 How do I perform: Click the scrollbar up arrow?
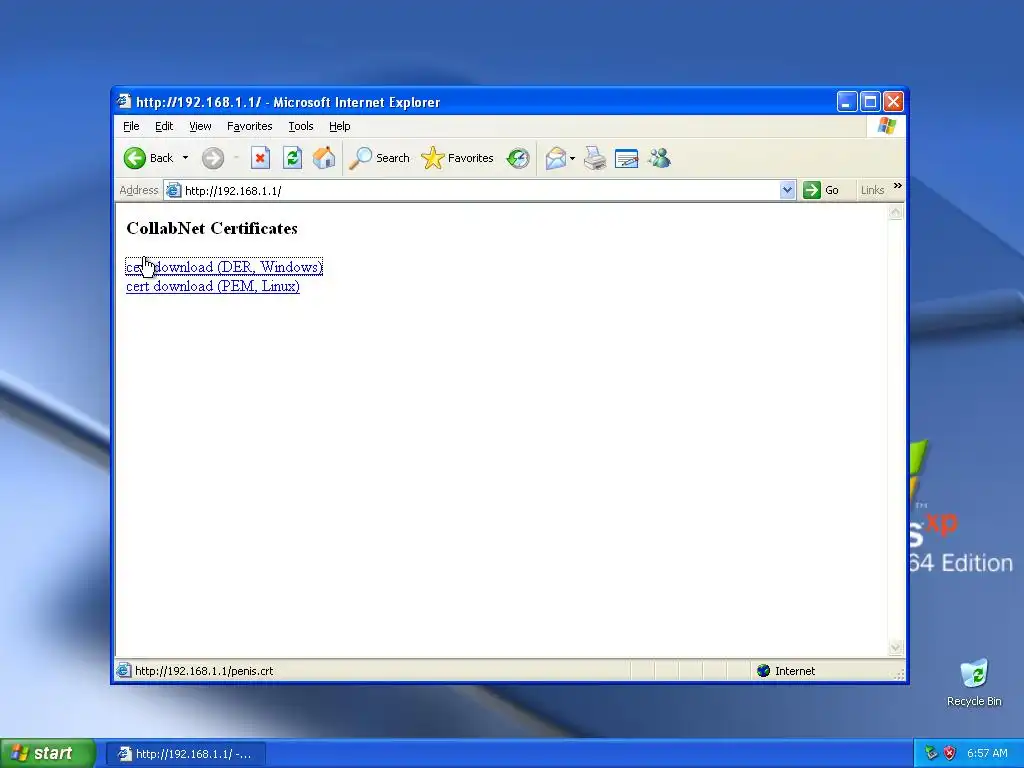click(895, 212)
